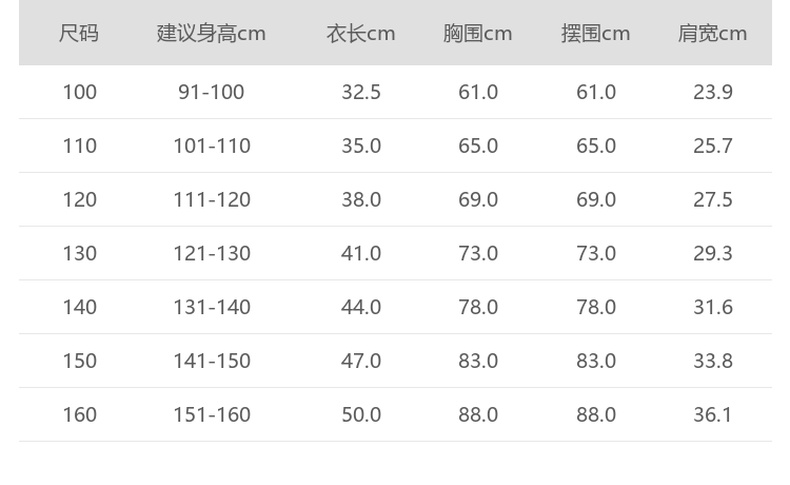Select garment length value 47.0

pos(361,361)
